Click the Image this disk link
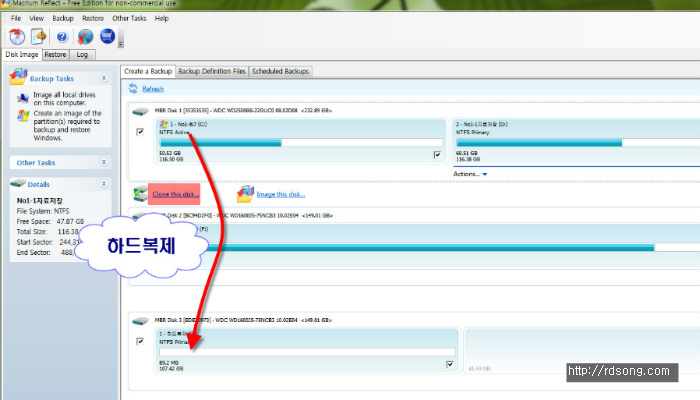Viewport: 700px width, 400px height. click(280, 194)
